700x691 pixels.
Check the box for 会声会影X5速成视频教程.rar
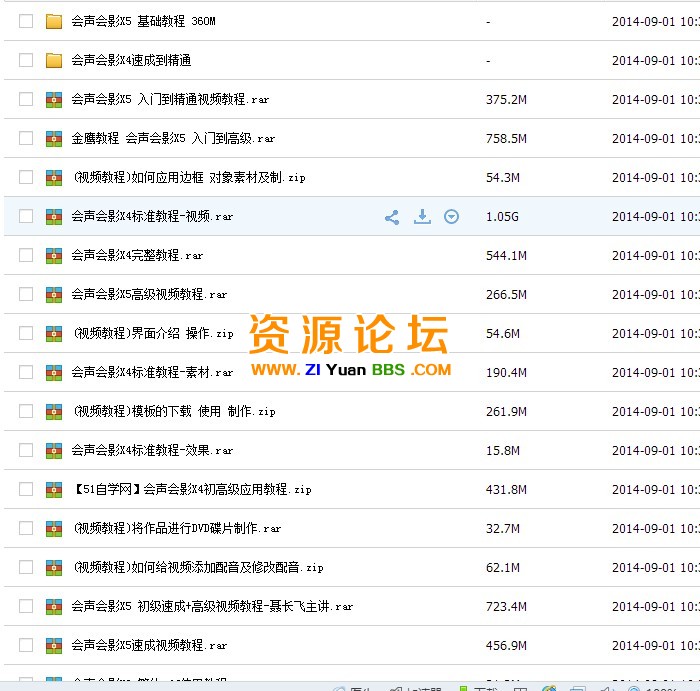coord(26,645)
